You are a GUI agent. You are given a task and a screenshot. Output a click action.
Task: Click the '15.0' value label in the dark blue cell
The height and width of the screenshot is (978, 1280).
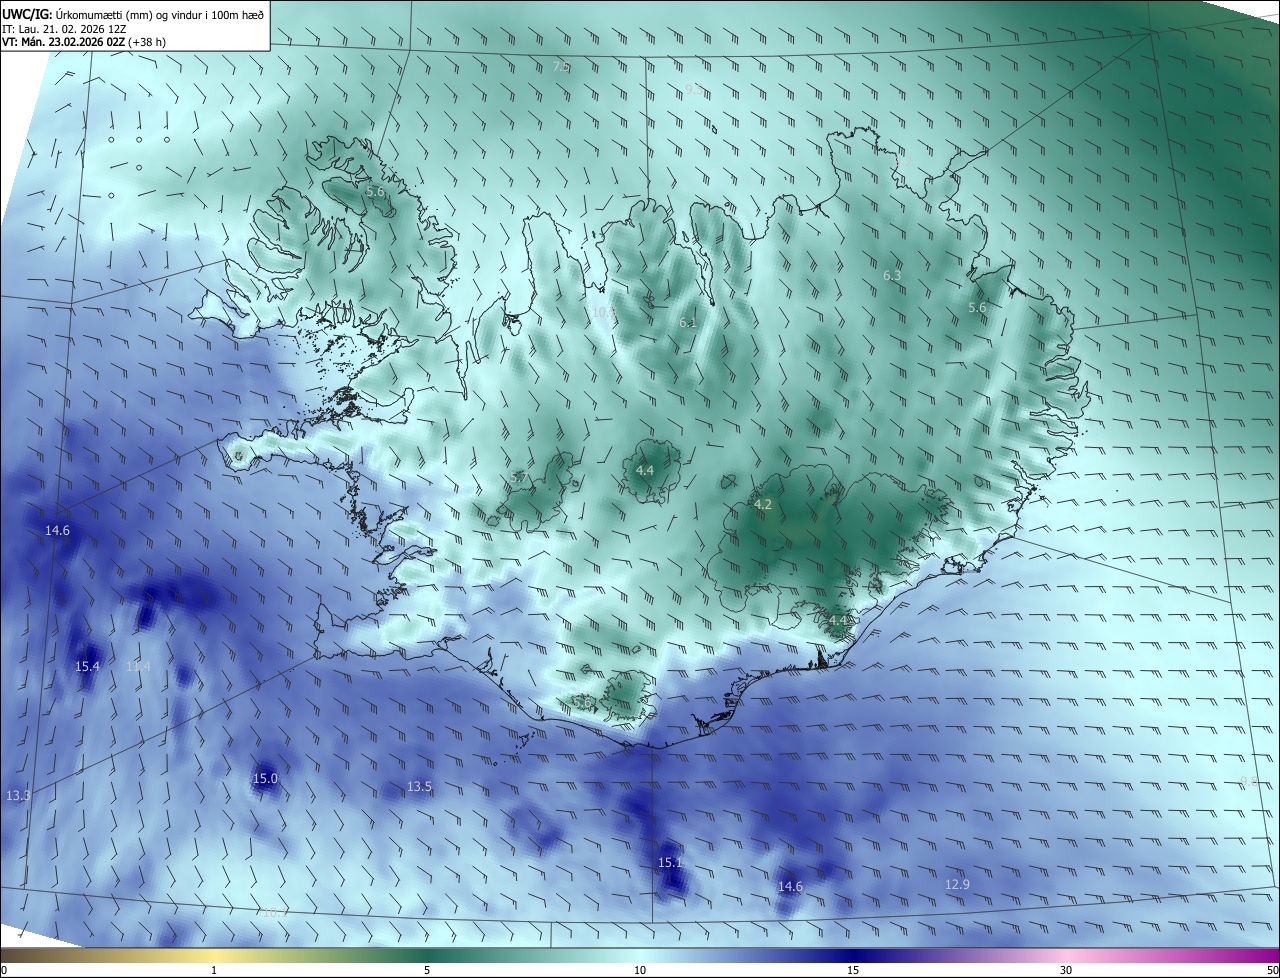[265, 778]
